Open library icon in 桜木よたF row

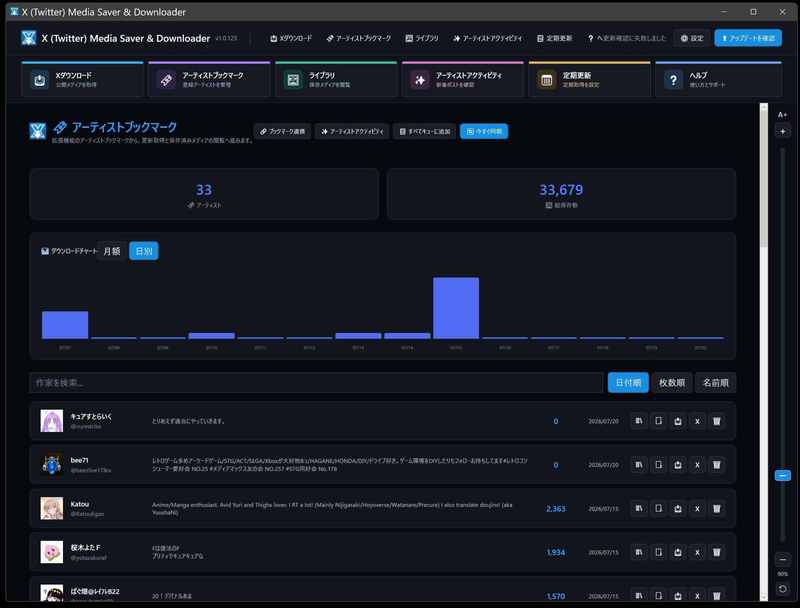pyautogui.click(x=639, y=552)
